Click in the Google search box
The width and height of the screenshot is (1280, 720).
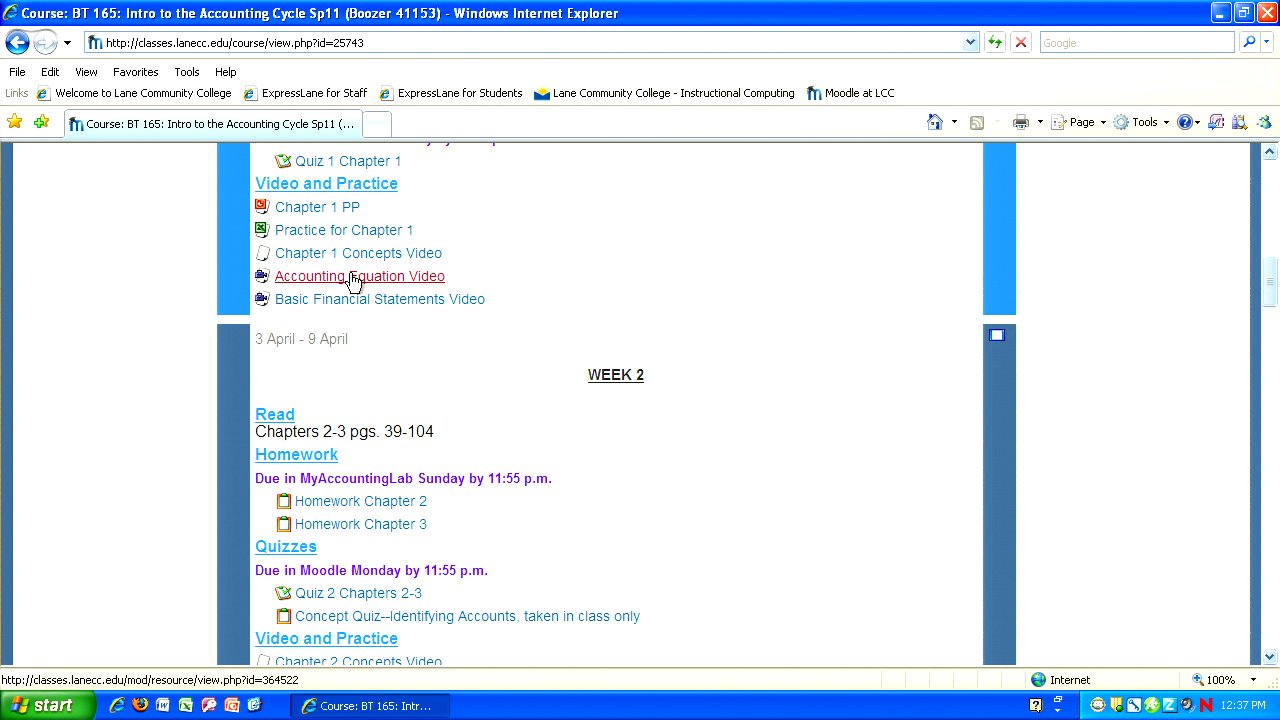coord(1136,43)
